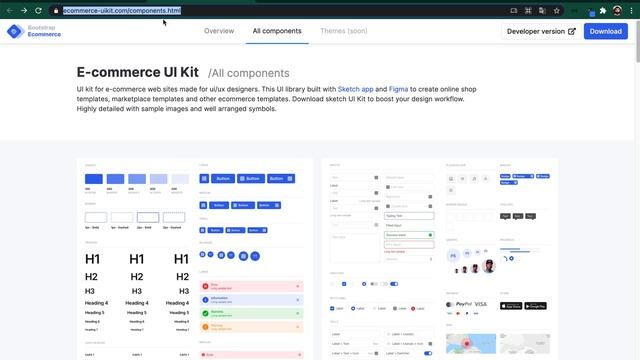Open the Chrome three-dot menu

631,11
